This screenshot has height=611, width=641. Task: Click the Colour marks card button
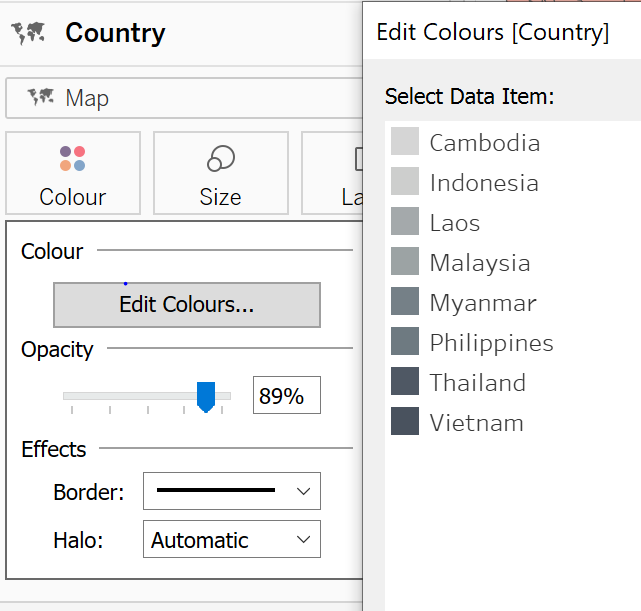click(72, 173)
